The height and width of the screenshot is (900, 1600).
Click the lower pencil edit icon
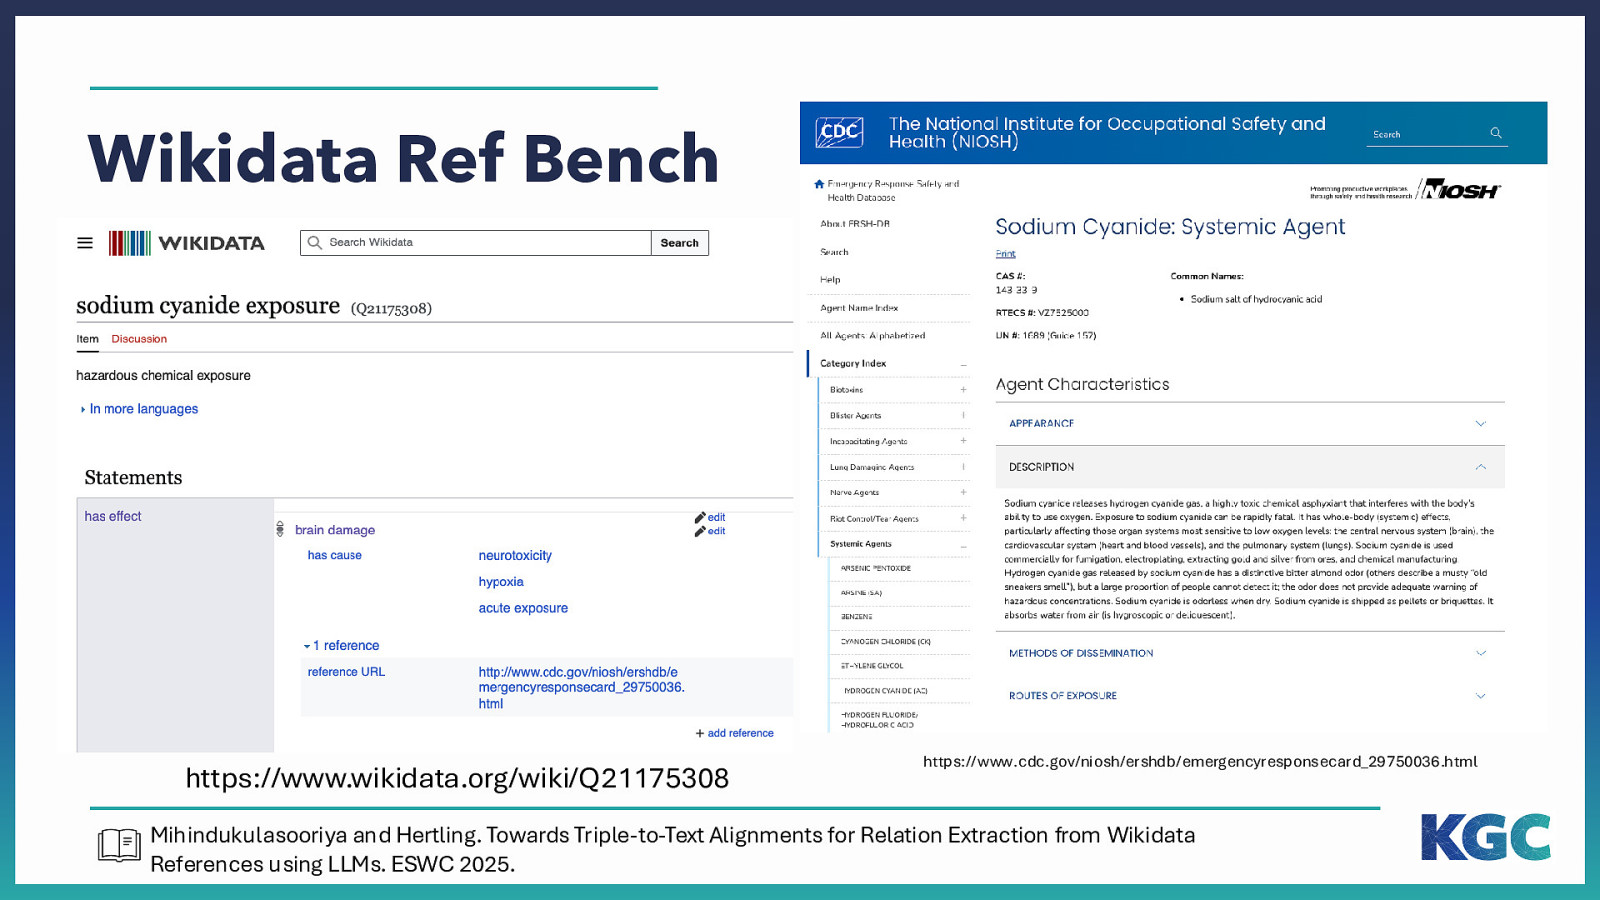coord(700,531)
